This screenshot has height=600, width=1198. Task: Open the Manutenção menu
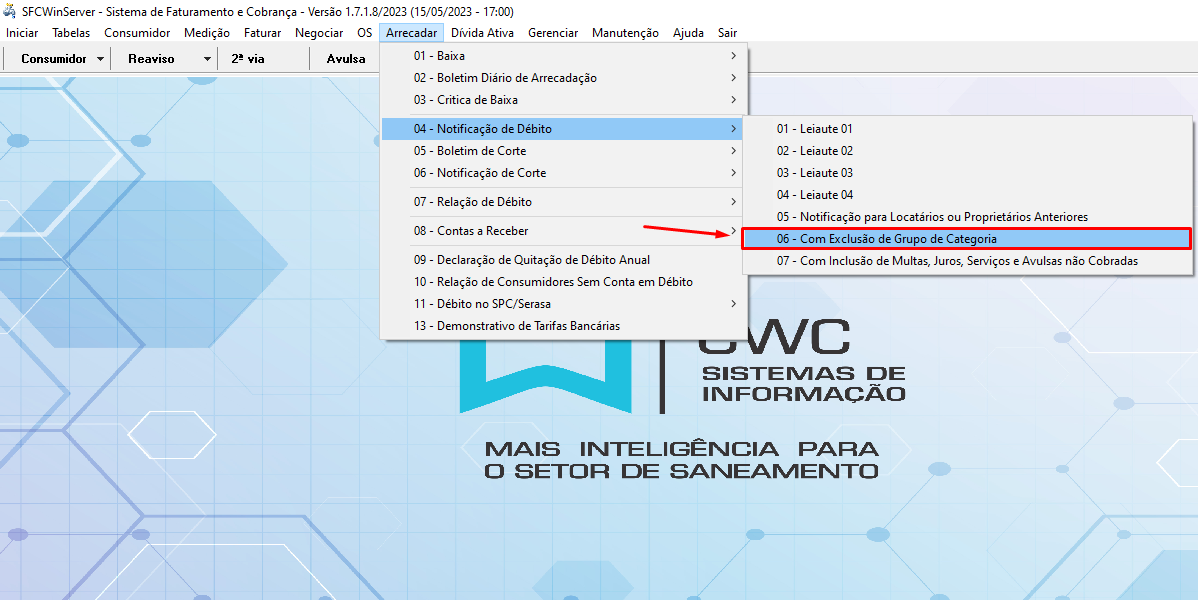coord(625,33)
